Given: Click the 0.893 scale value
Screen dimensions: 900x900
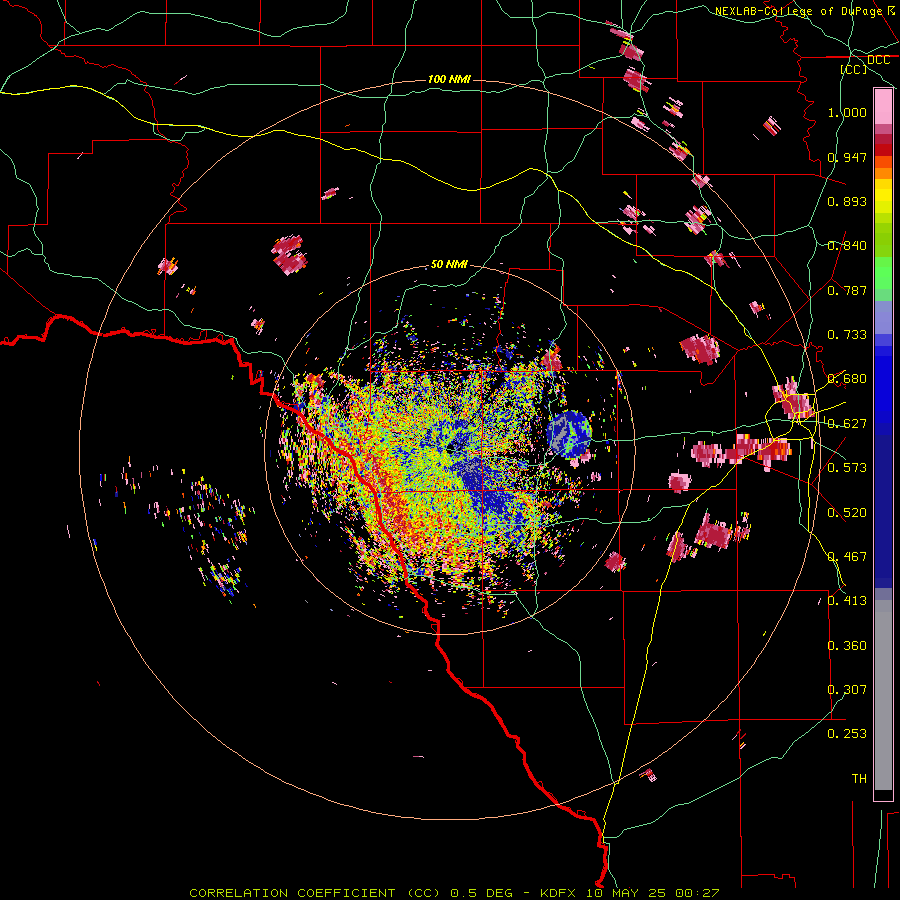Looking at the screenshot, I should pyautogui.click(x=847, y=201).
